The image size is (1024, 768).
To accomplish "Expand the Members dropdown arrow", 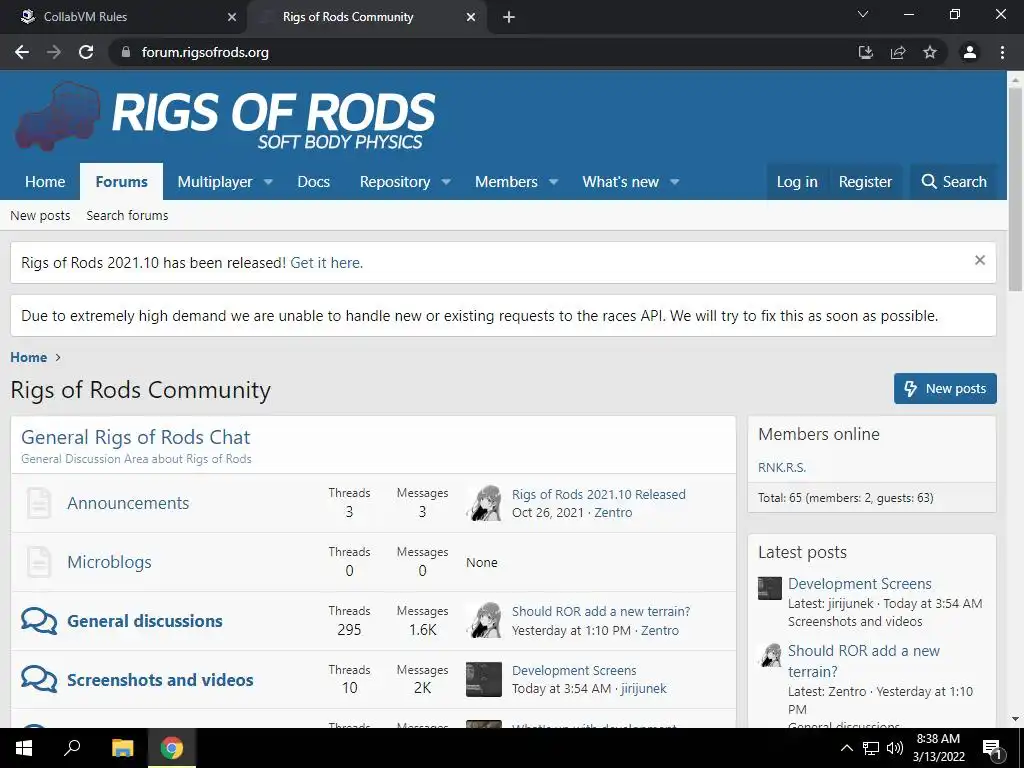I will [553, 182].
